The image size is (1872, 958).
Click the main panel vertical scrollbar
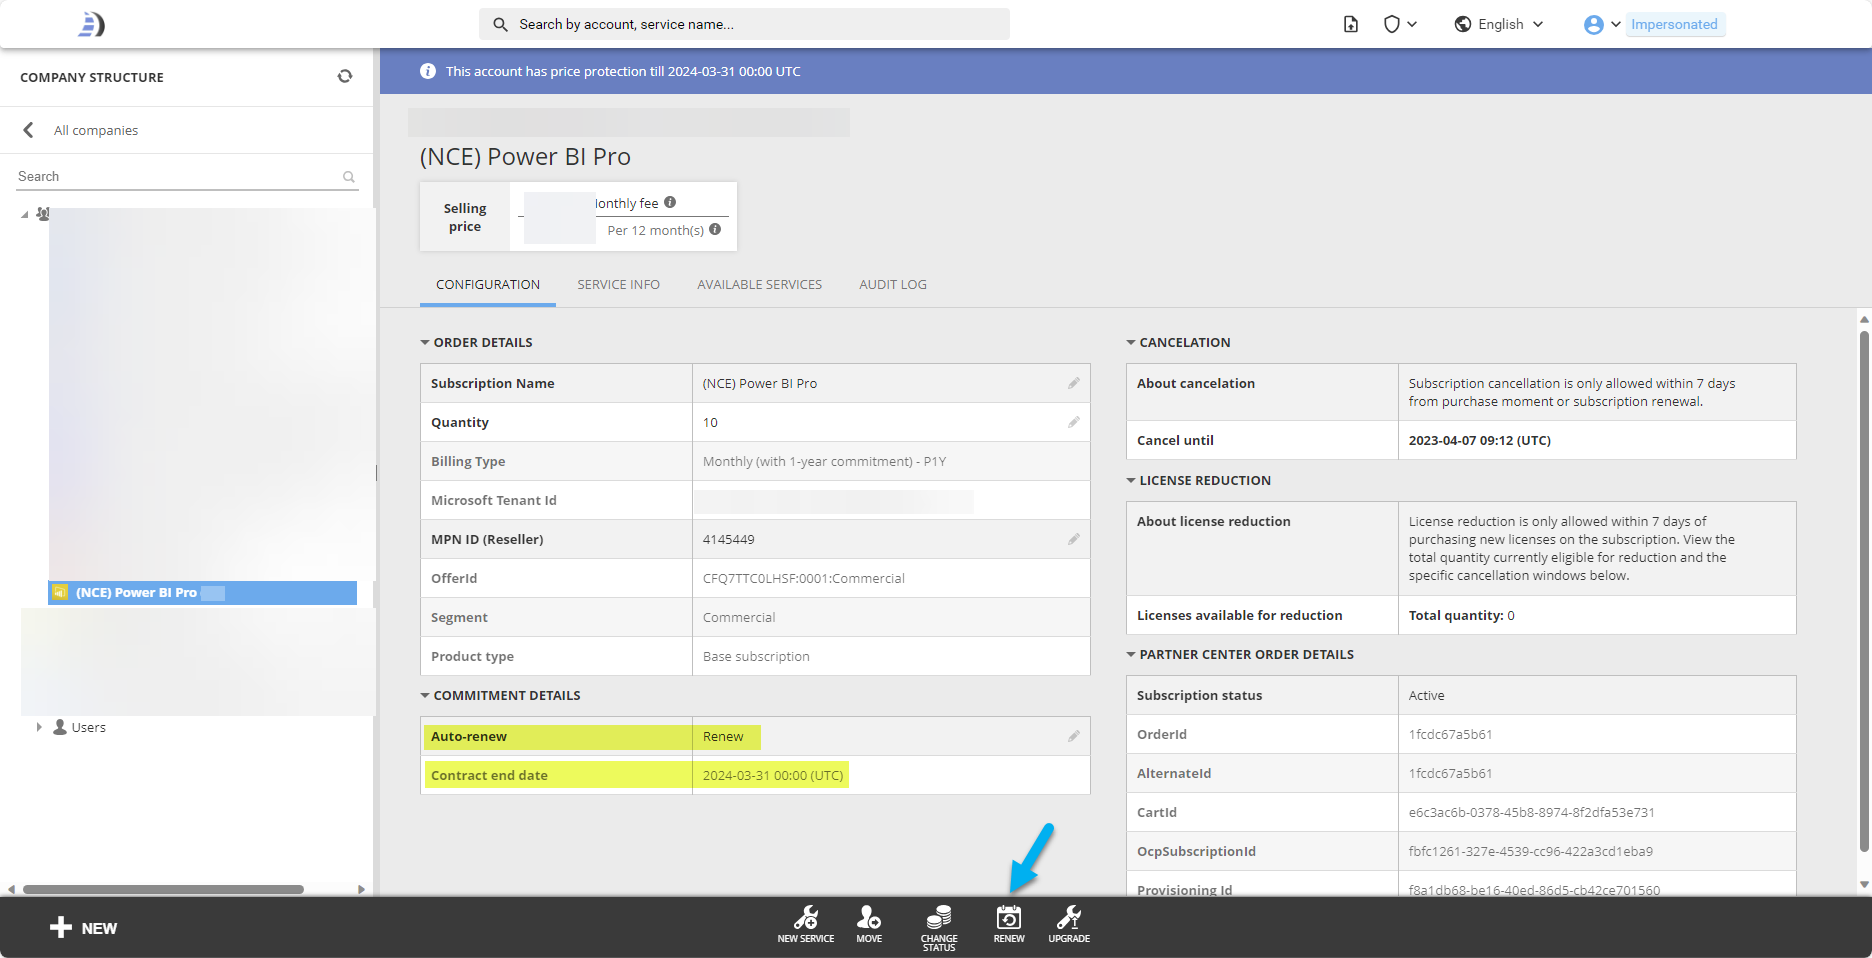click(1864, 590)
